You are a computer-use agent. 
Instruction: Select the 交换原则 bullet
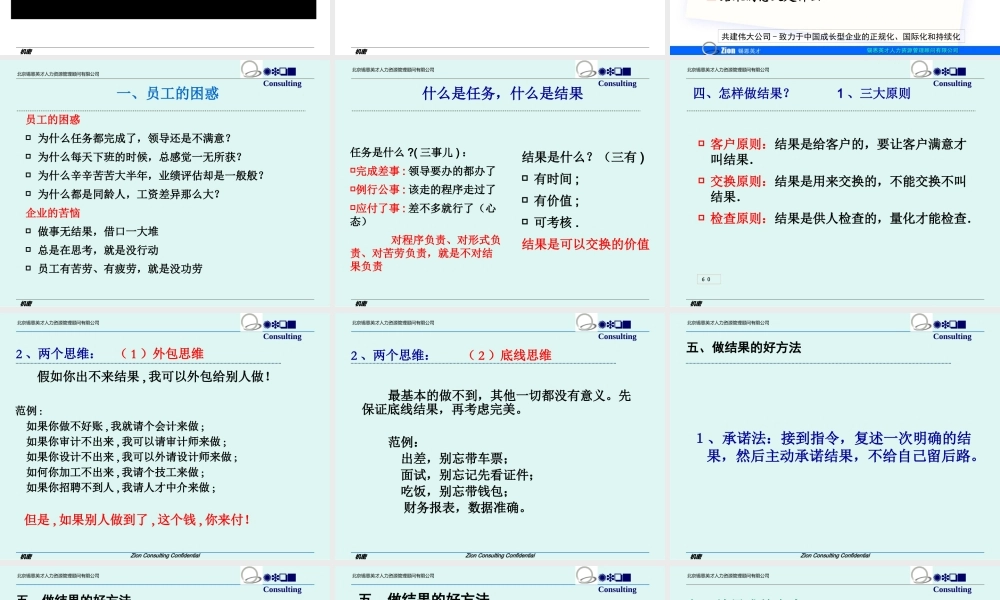coord(832,189)
